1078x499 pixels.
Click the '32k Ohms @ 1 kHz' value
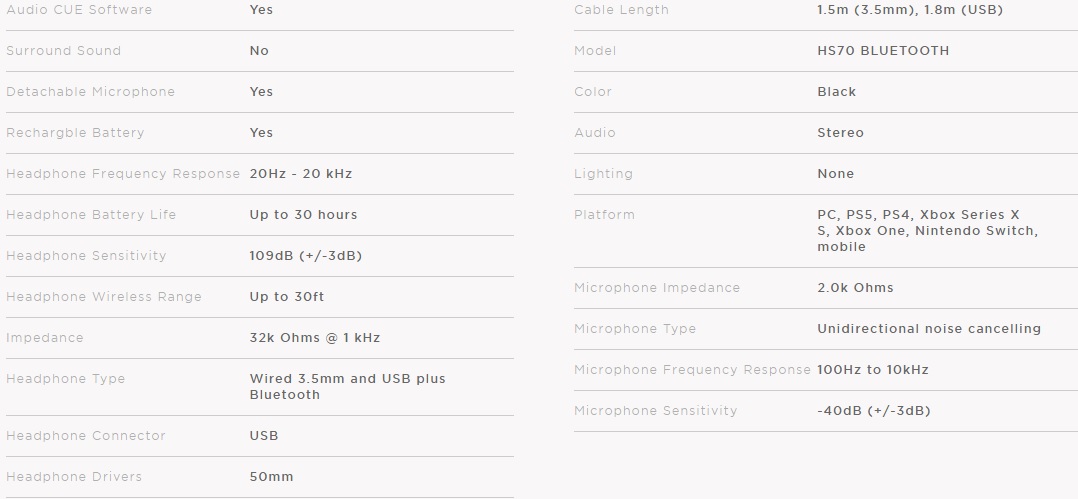coord(315,338)
